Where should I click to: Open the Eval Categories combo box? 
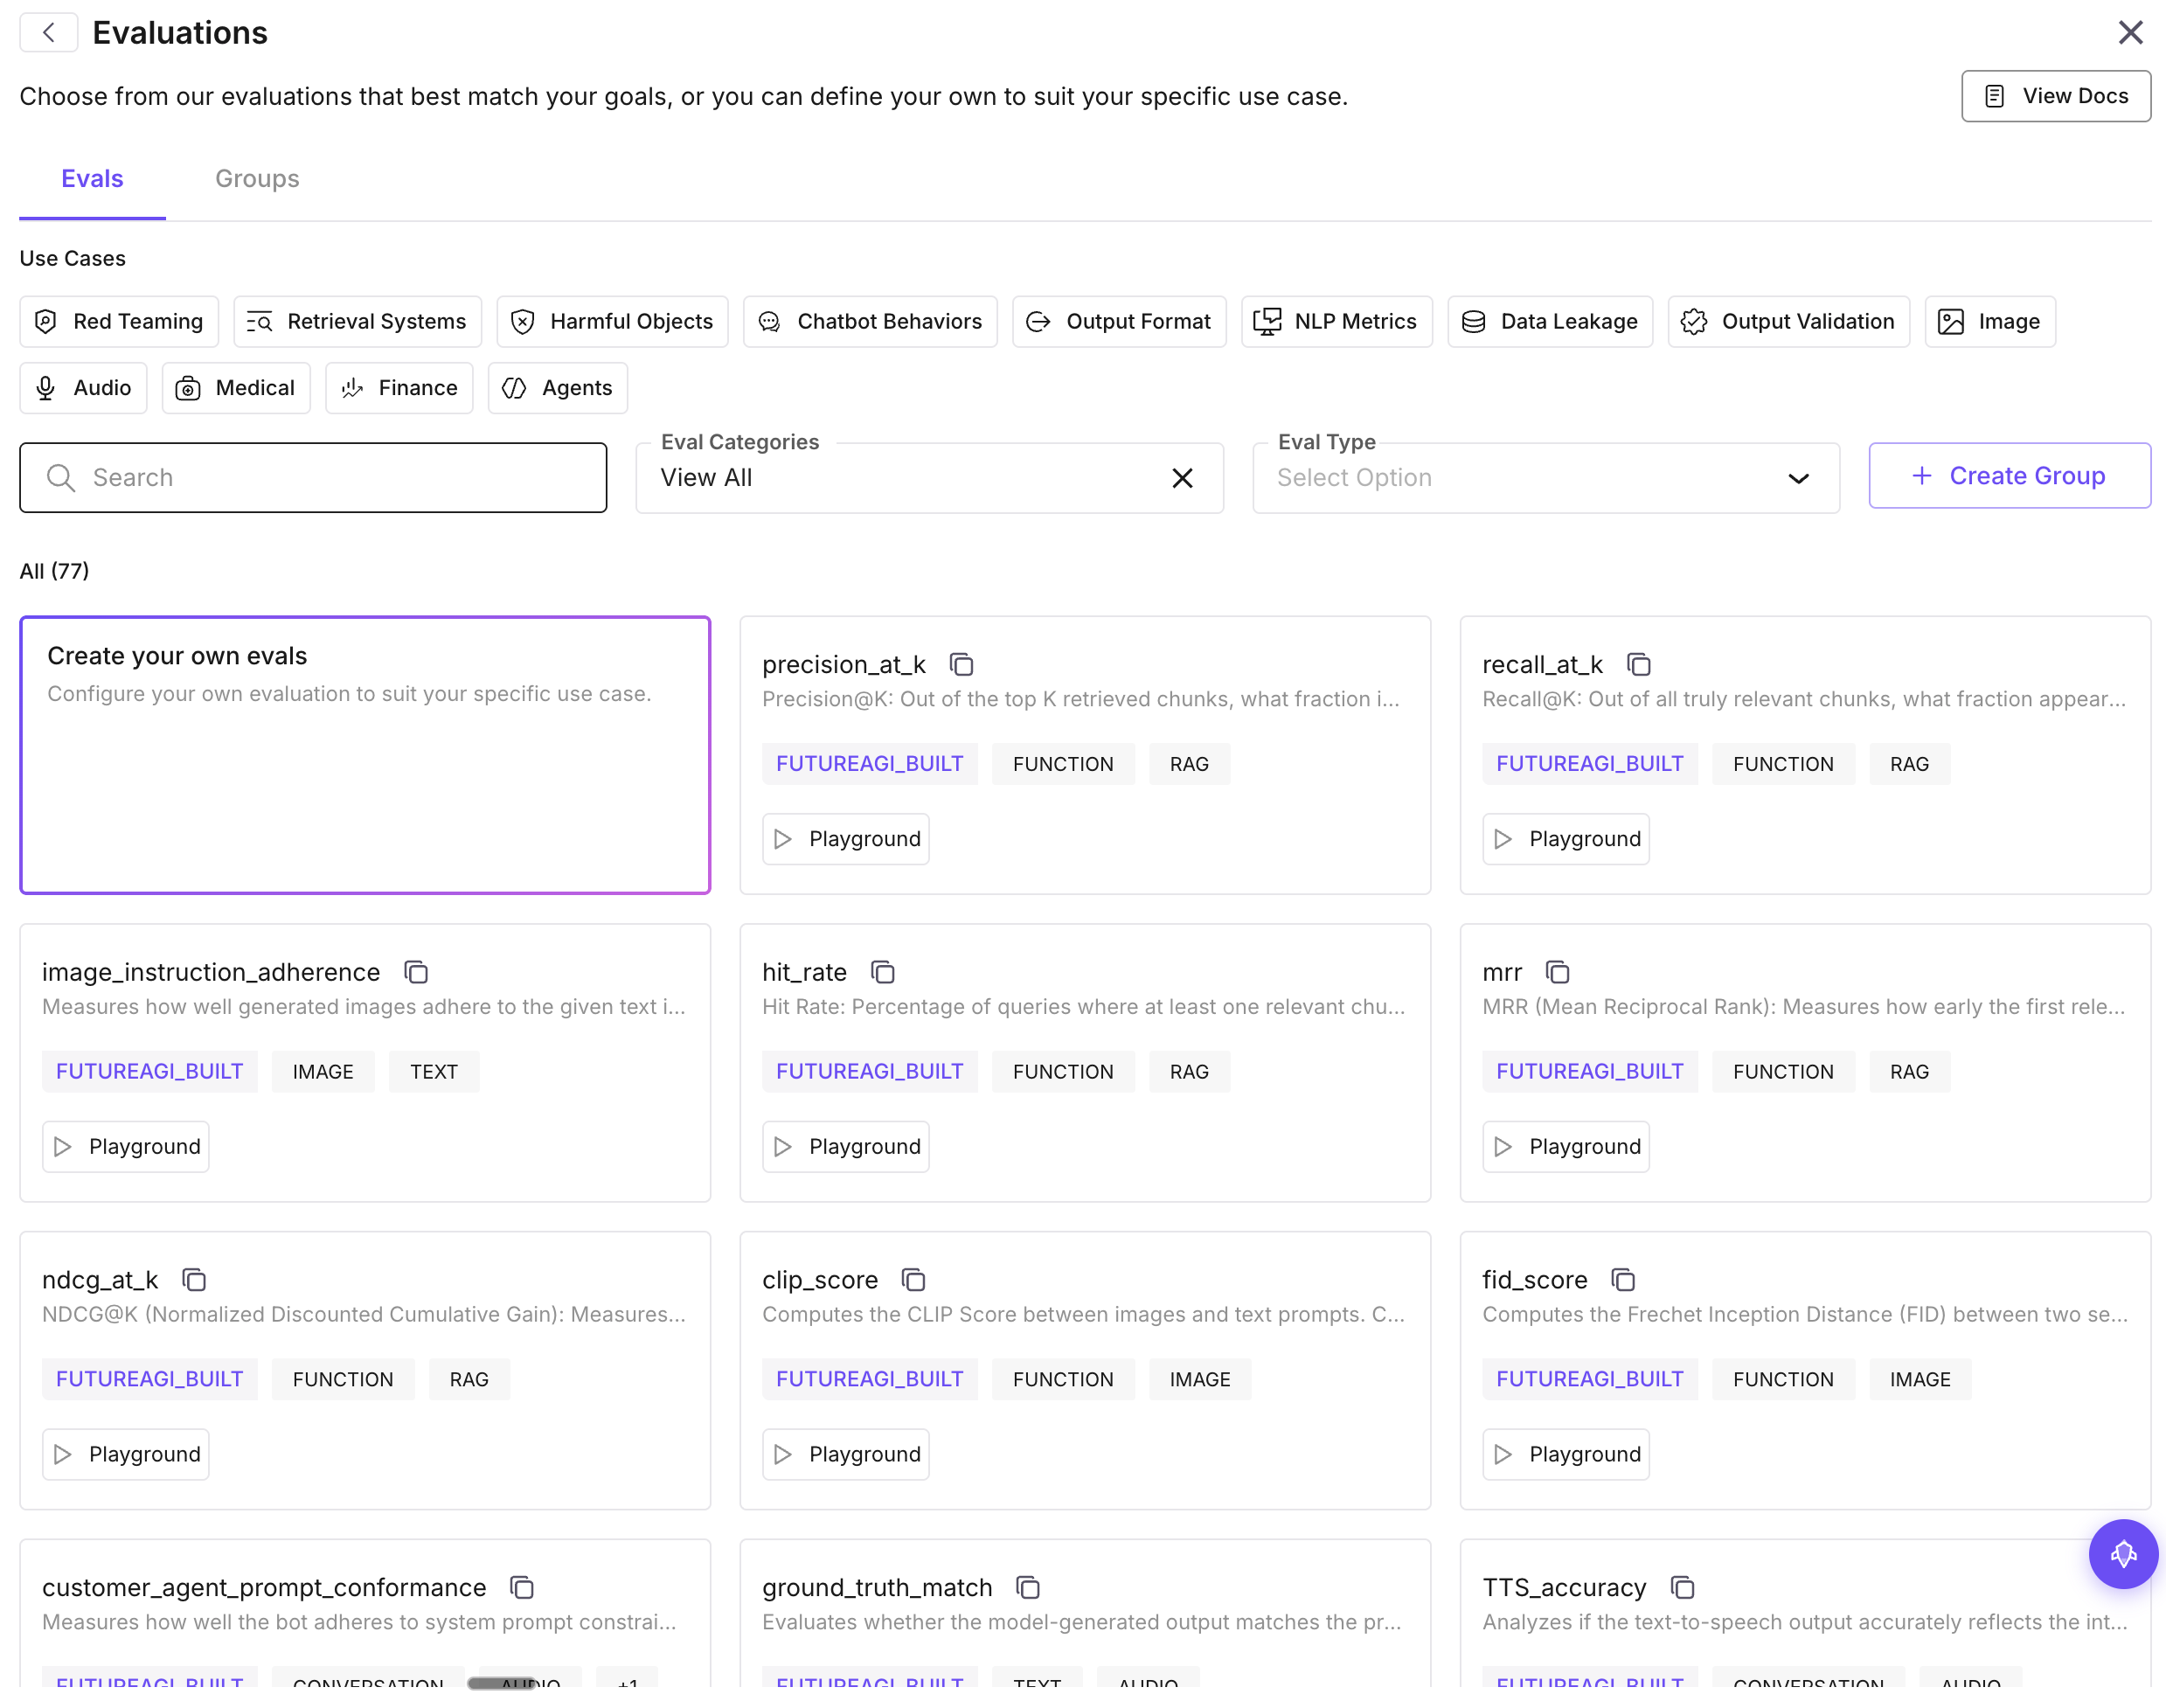tap(900, 478)
